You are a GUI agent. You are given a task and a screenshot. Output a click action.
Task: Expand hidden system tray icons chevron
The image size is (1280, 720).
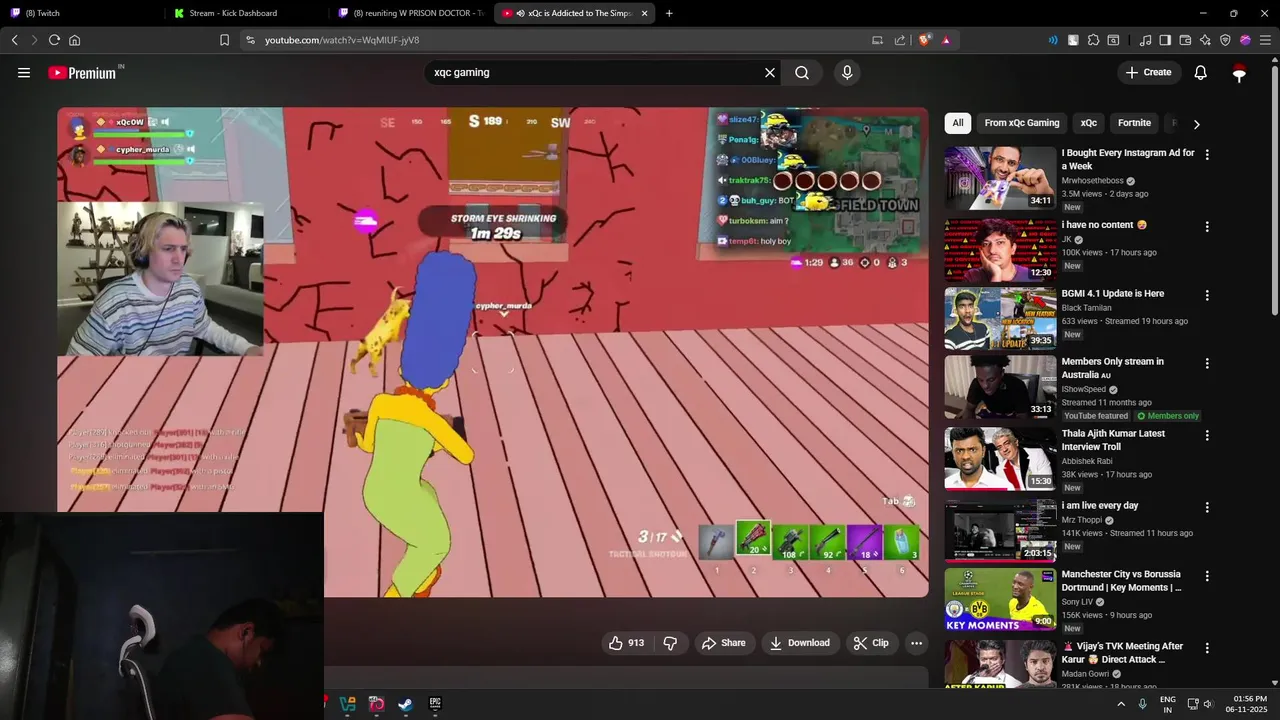click(1120, 704)
